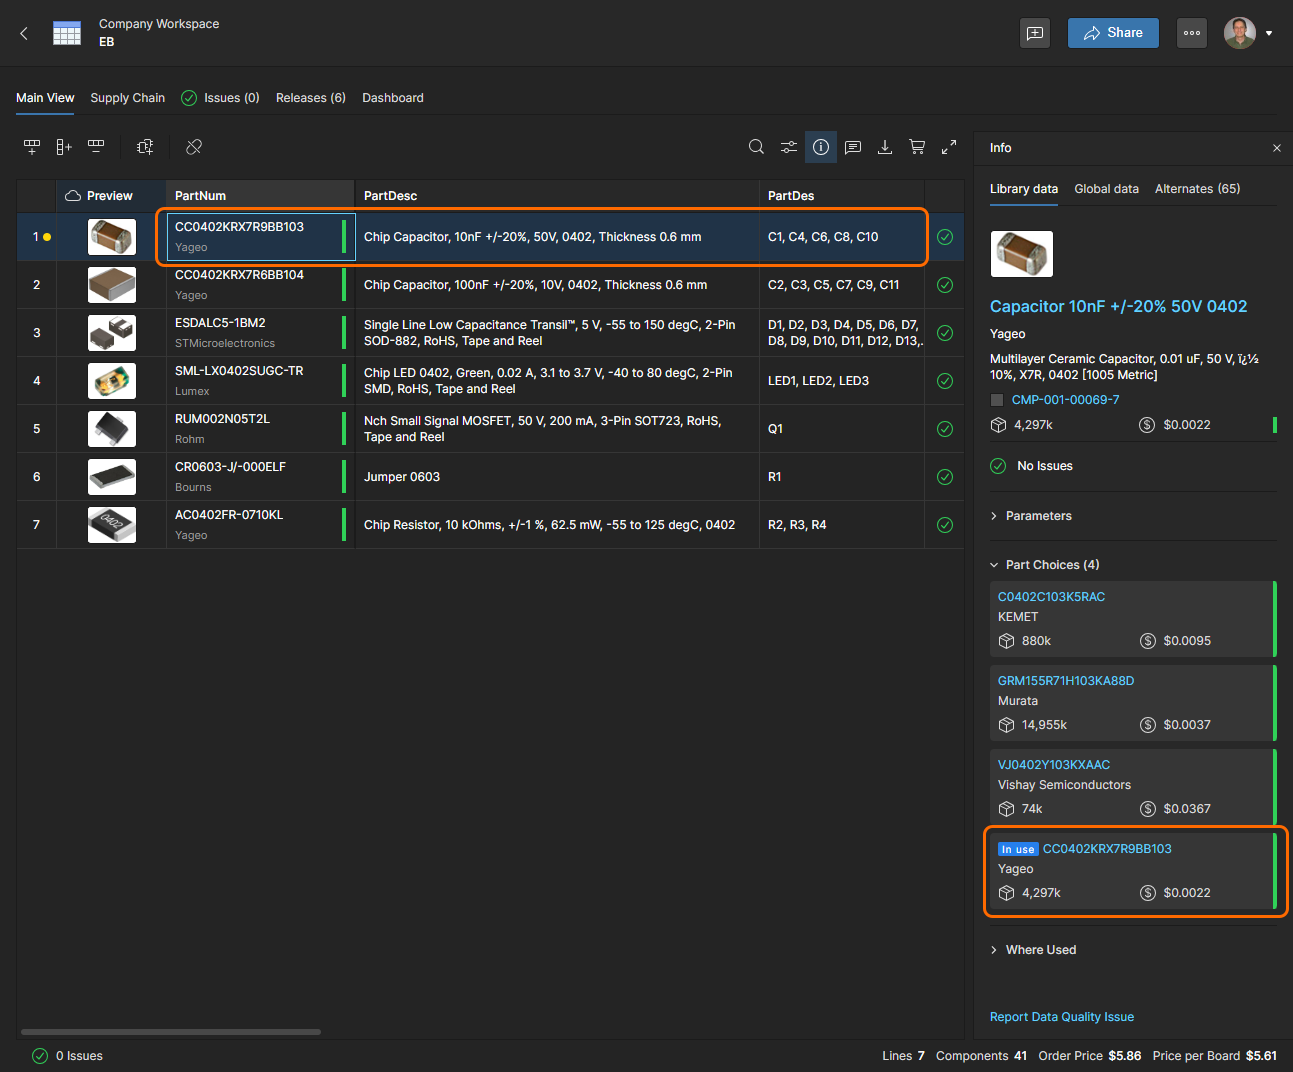This screenshot has height=1072, width=1293.
Task: Open the shopping cart icon
Action: (x=917, y=147)
